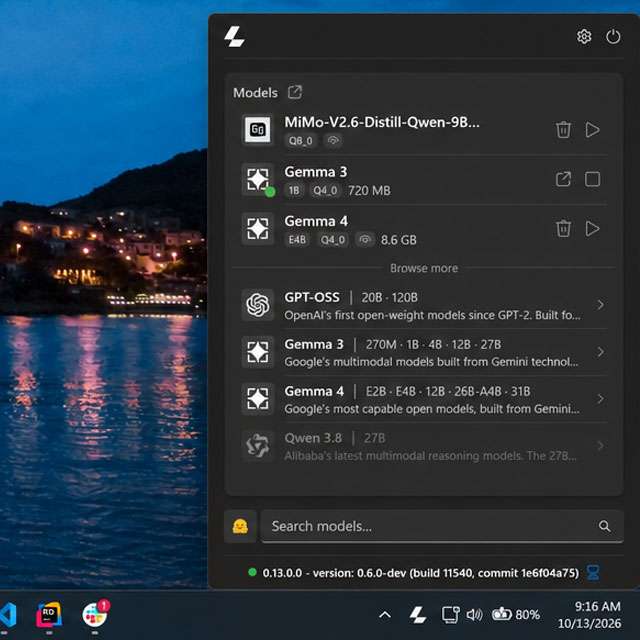Open JetBrains Rider from taskbar
This screenshot has height=640, width=640.
pyautogui.click(x=49, y=615)
